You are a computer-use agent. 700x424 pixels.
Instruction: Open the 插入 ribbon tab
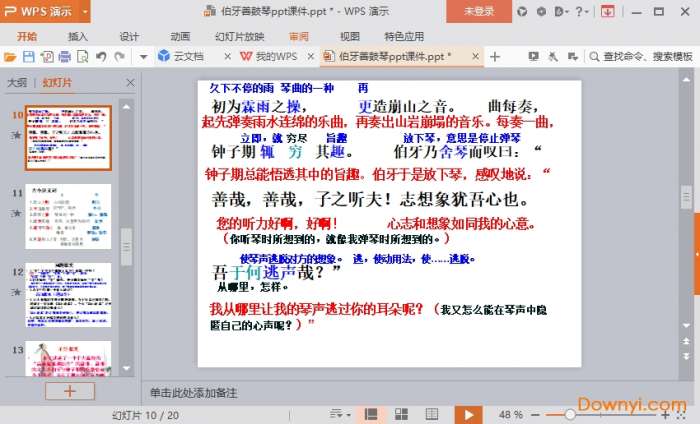[x=78, y=36]
